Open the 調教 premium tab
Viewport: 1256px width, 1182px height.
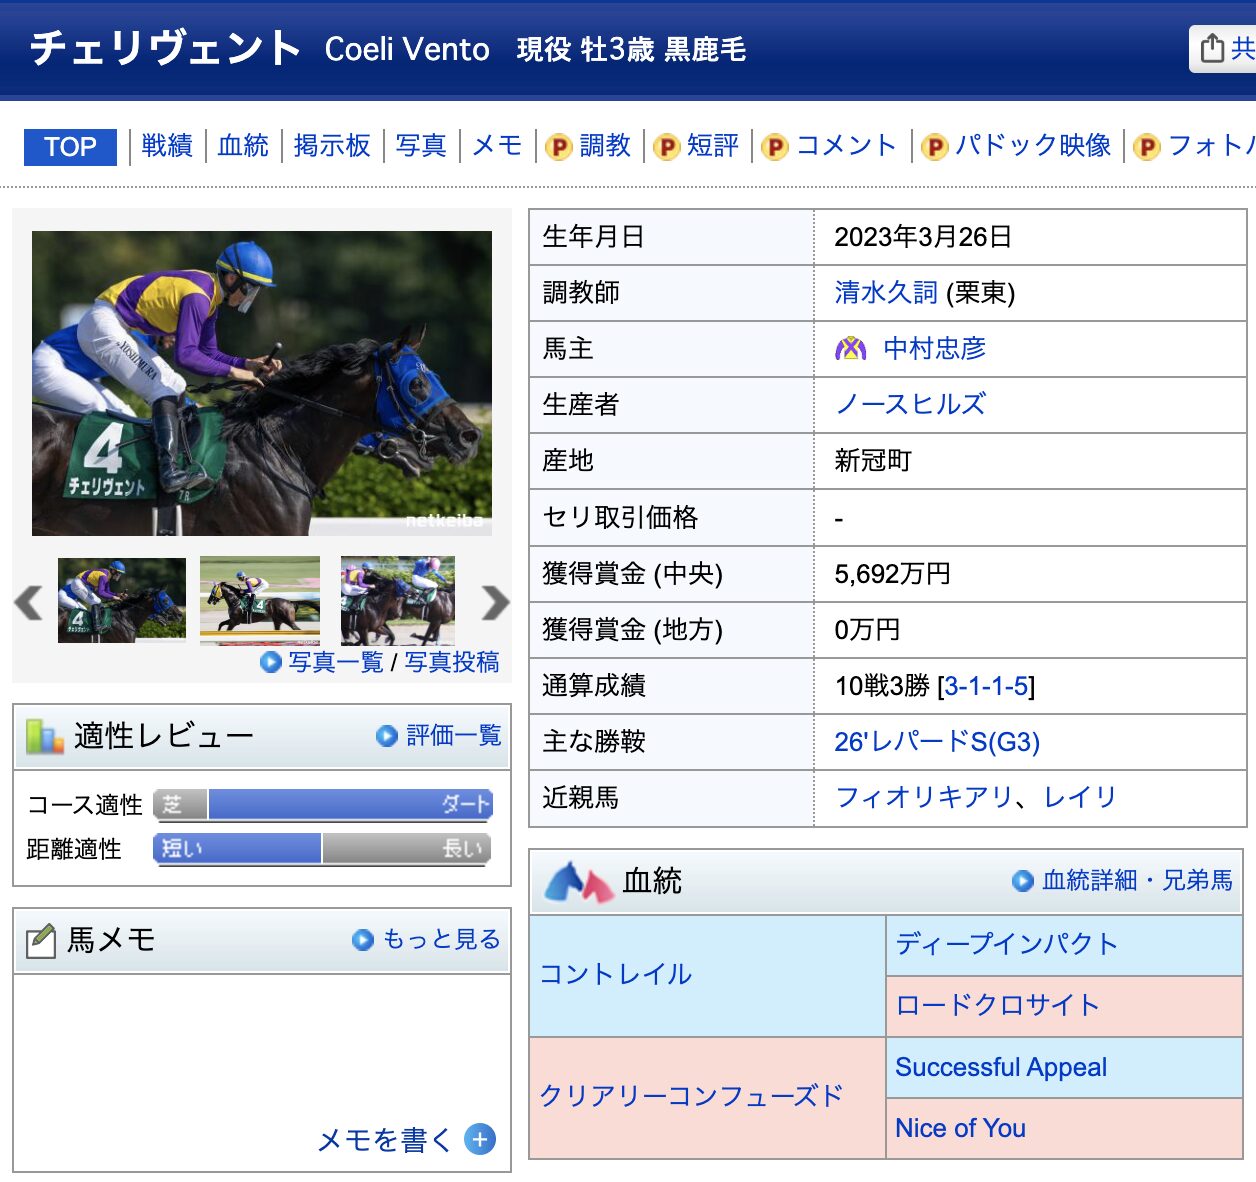(x=605, y=146)
